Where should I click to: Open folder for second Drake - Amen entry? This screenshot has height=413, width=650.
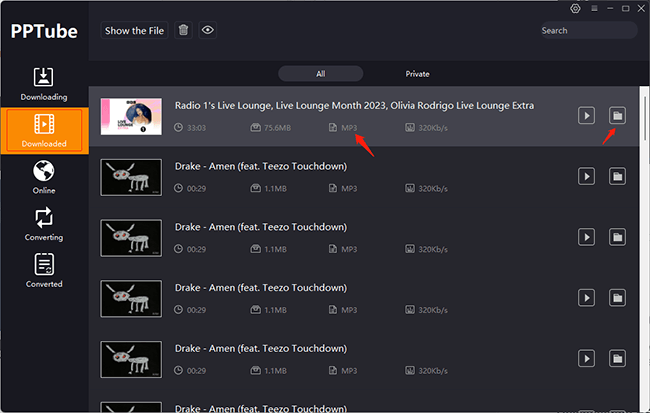pyautogui.click(x=617, y=237)
